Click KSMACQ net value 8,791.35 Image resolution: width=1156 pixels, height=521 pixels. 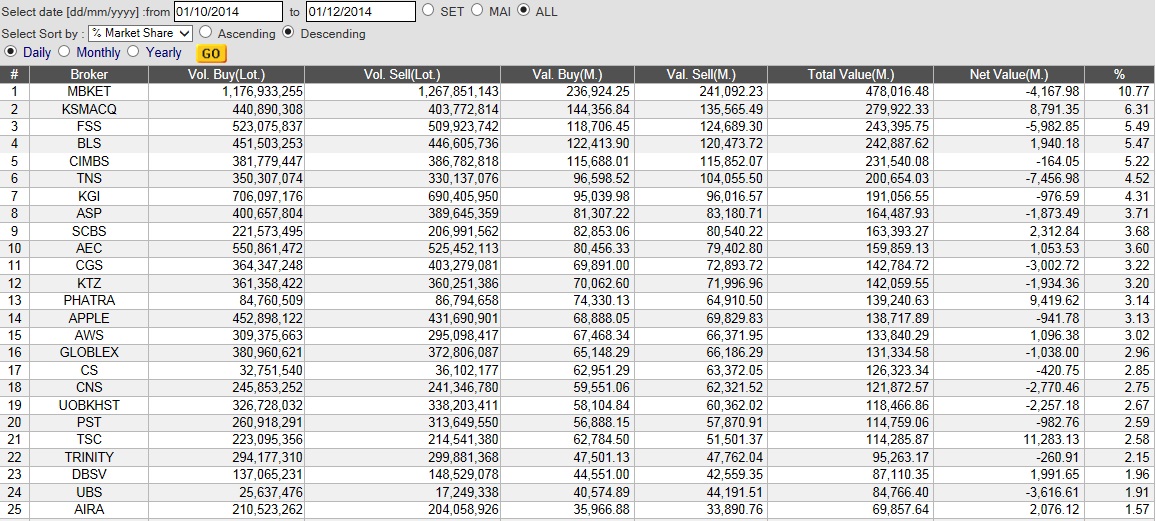pos(1052,109)
